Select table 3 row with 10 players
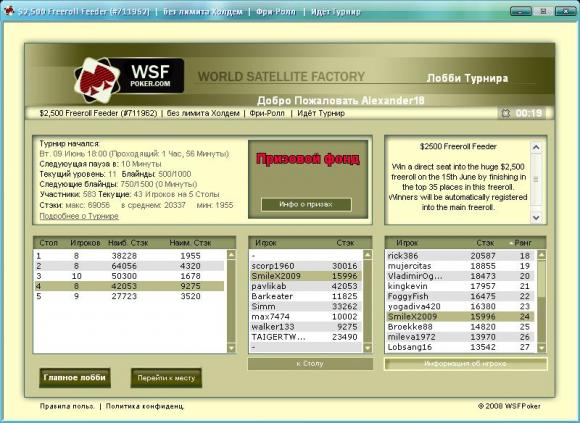Screen dimensions: 580x423 (129, 276)
